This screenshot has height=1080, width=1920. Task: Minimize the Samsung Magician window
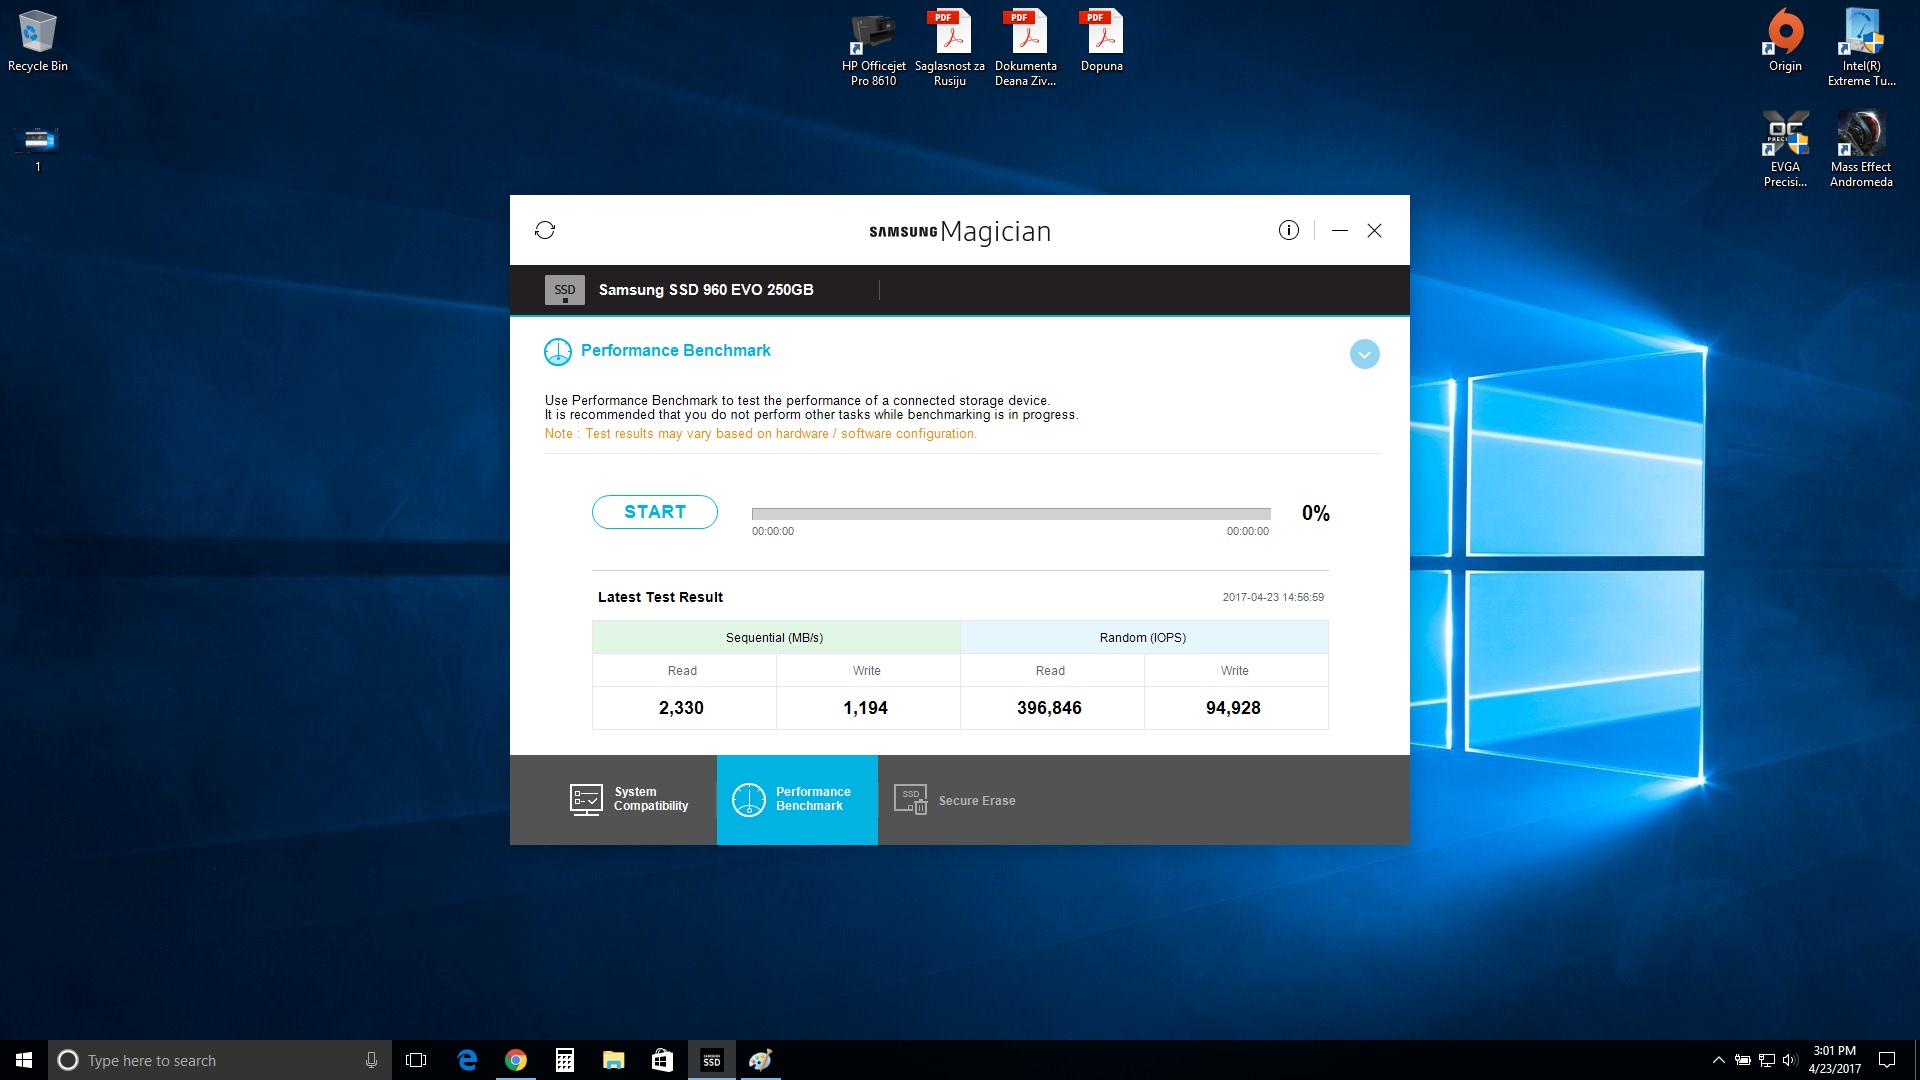(1340, 230)
